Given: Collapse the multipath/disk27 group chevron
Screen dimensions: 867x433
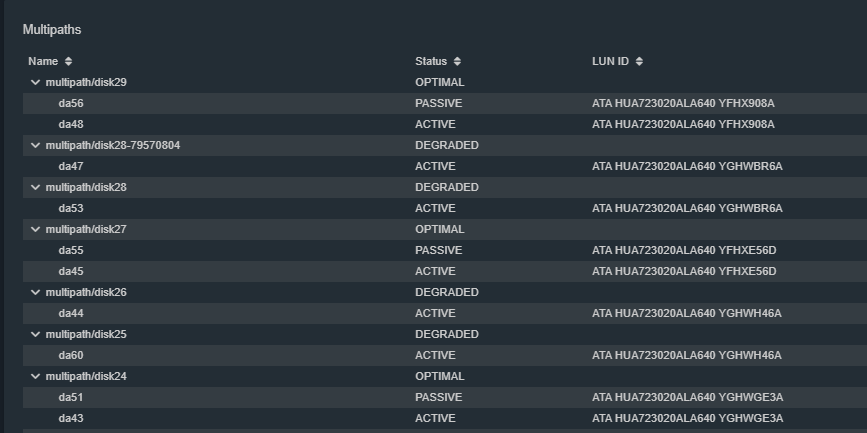Looking at the screenshot, I should pos(35,229).
